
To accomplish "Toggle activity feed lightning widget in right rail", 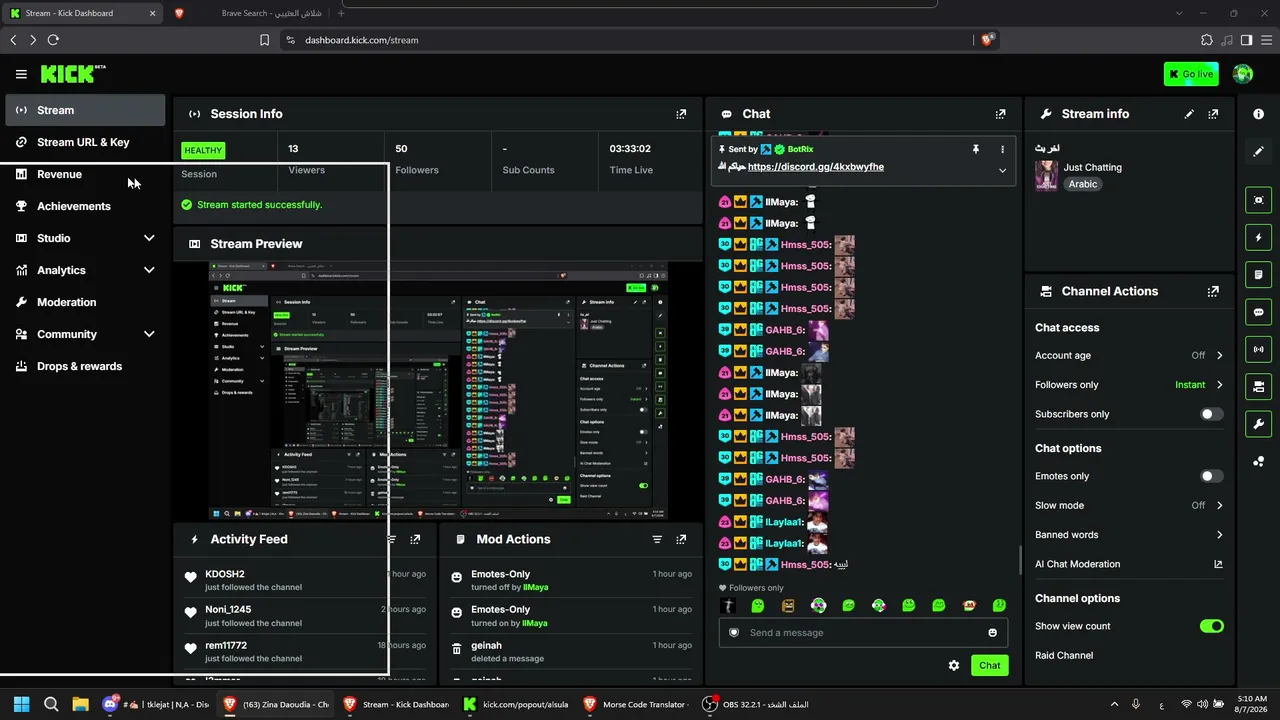I will [x=1259, y=237].
